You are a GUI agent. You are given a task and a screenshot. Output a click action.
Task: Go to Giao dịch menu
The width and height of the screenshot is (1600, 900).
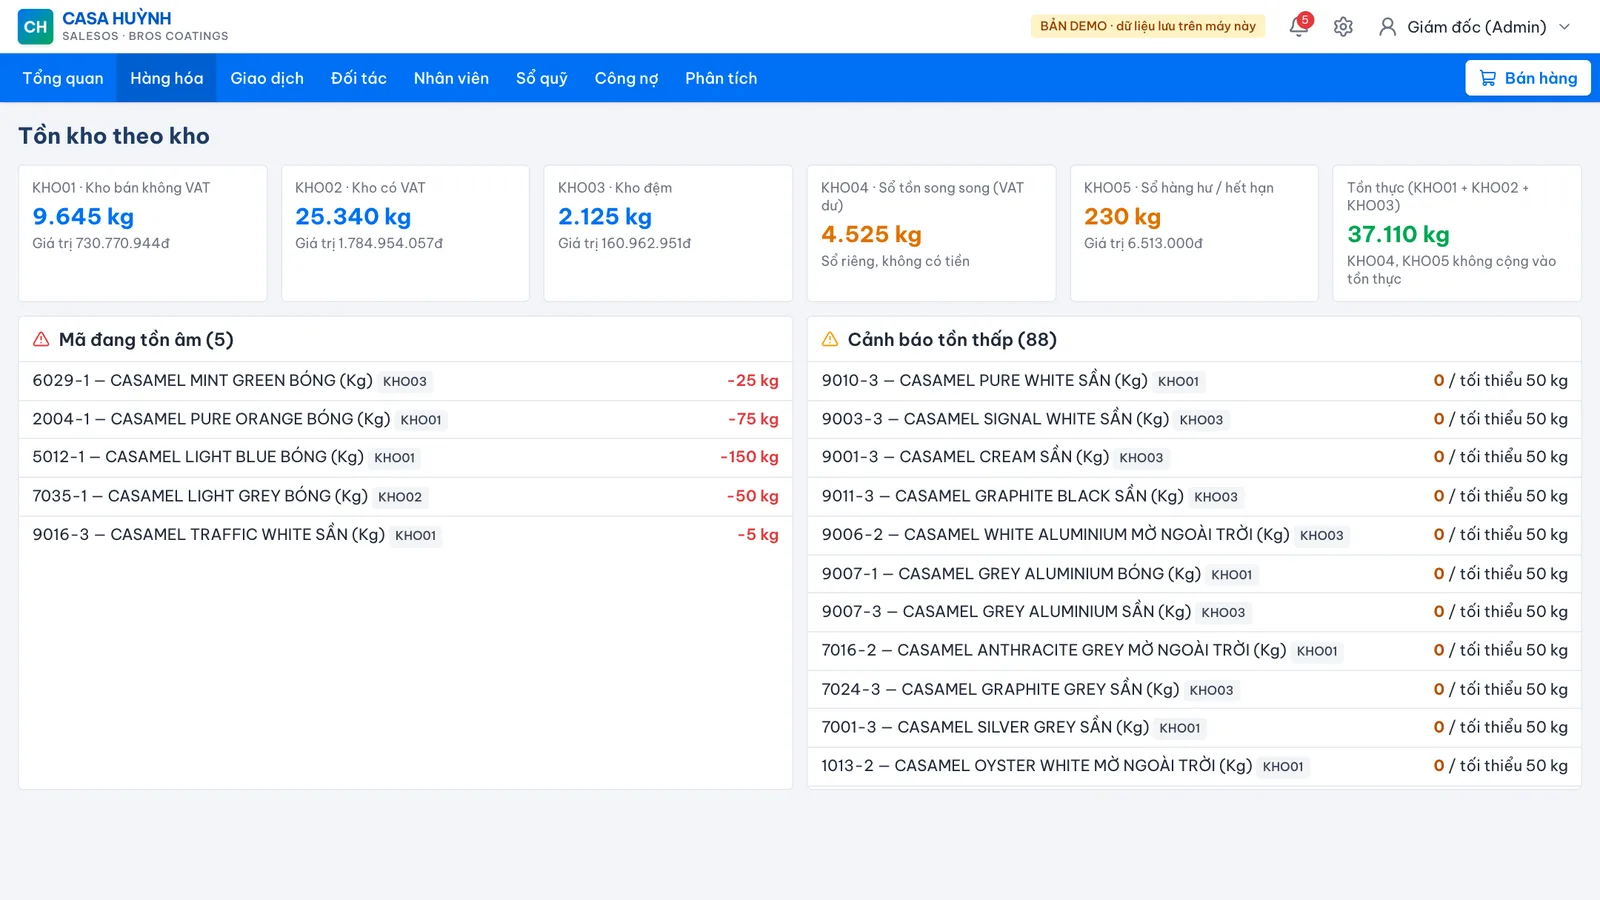coord(267,78)
